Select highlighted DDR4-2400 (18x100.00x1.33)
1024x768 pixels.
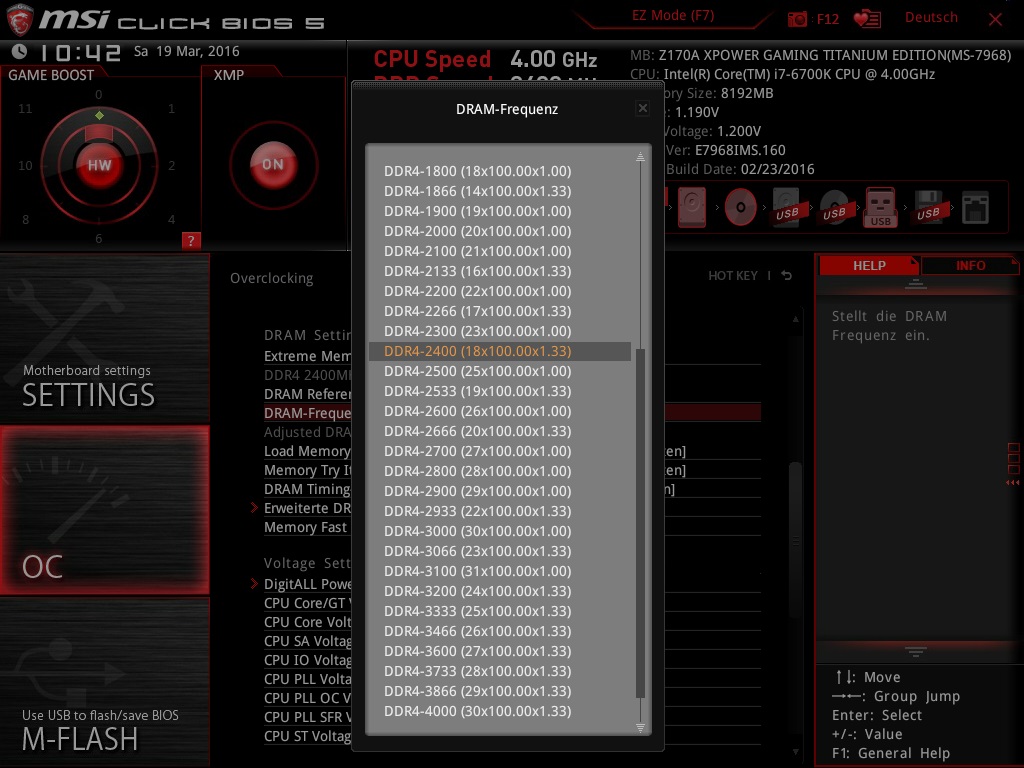pyautogui.click(x=500, y=351)
